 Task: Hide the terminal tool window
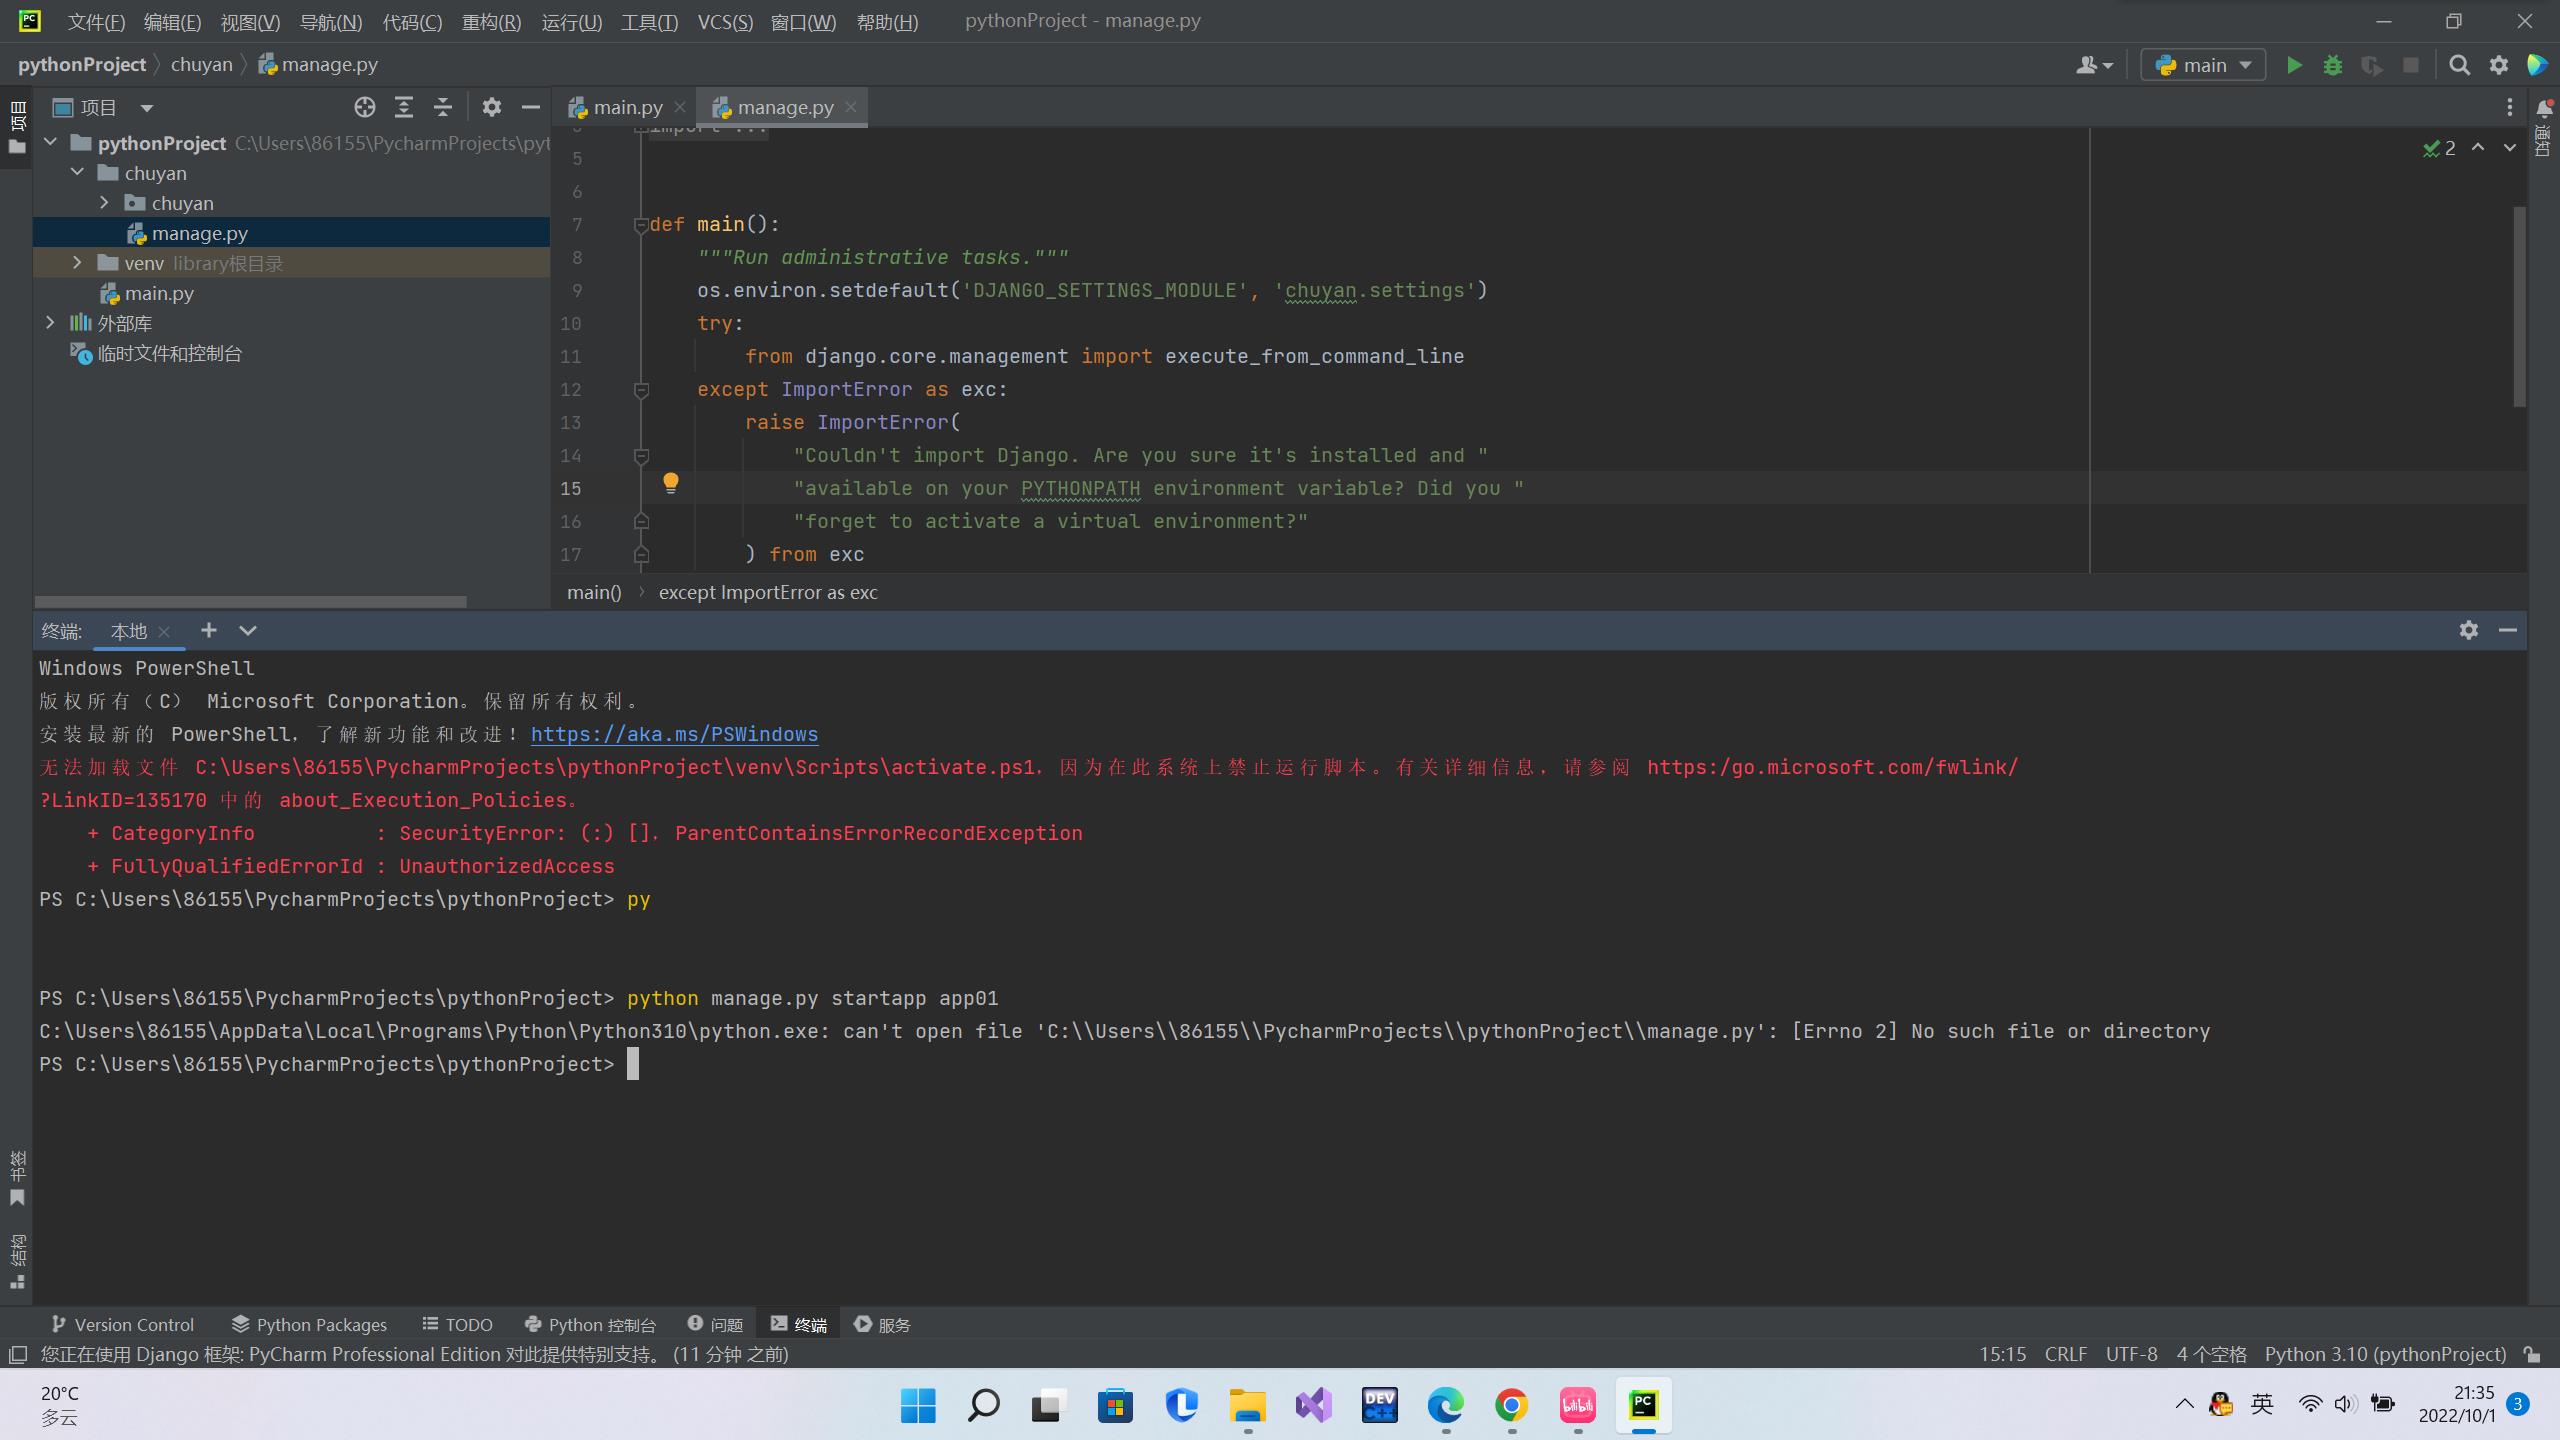[x=2508, y=630]
